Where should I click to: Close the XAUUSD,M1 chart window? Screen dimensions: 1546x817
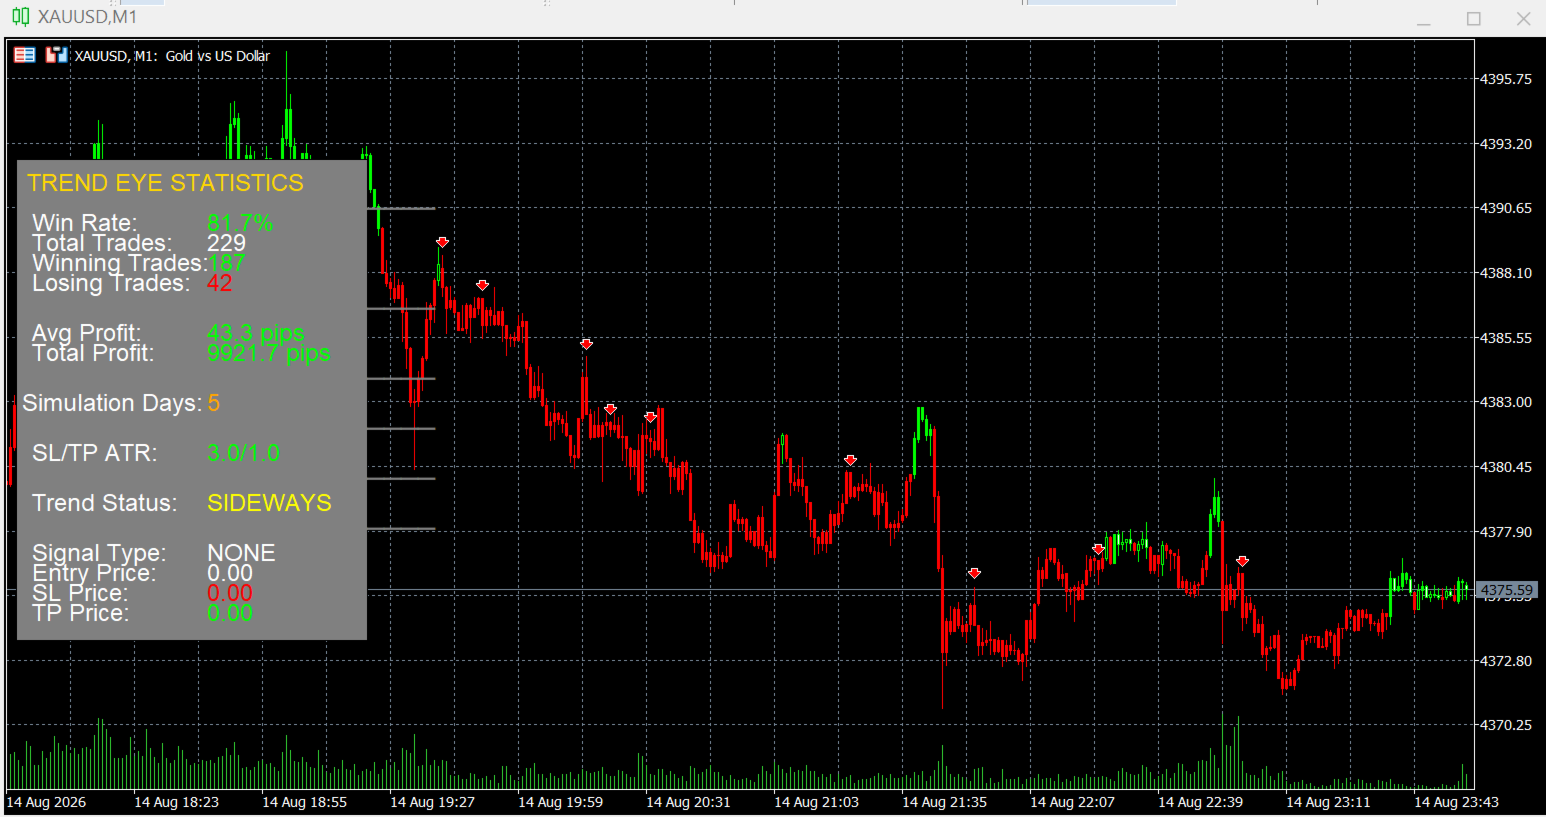tap(1523, 19)
